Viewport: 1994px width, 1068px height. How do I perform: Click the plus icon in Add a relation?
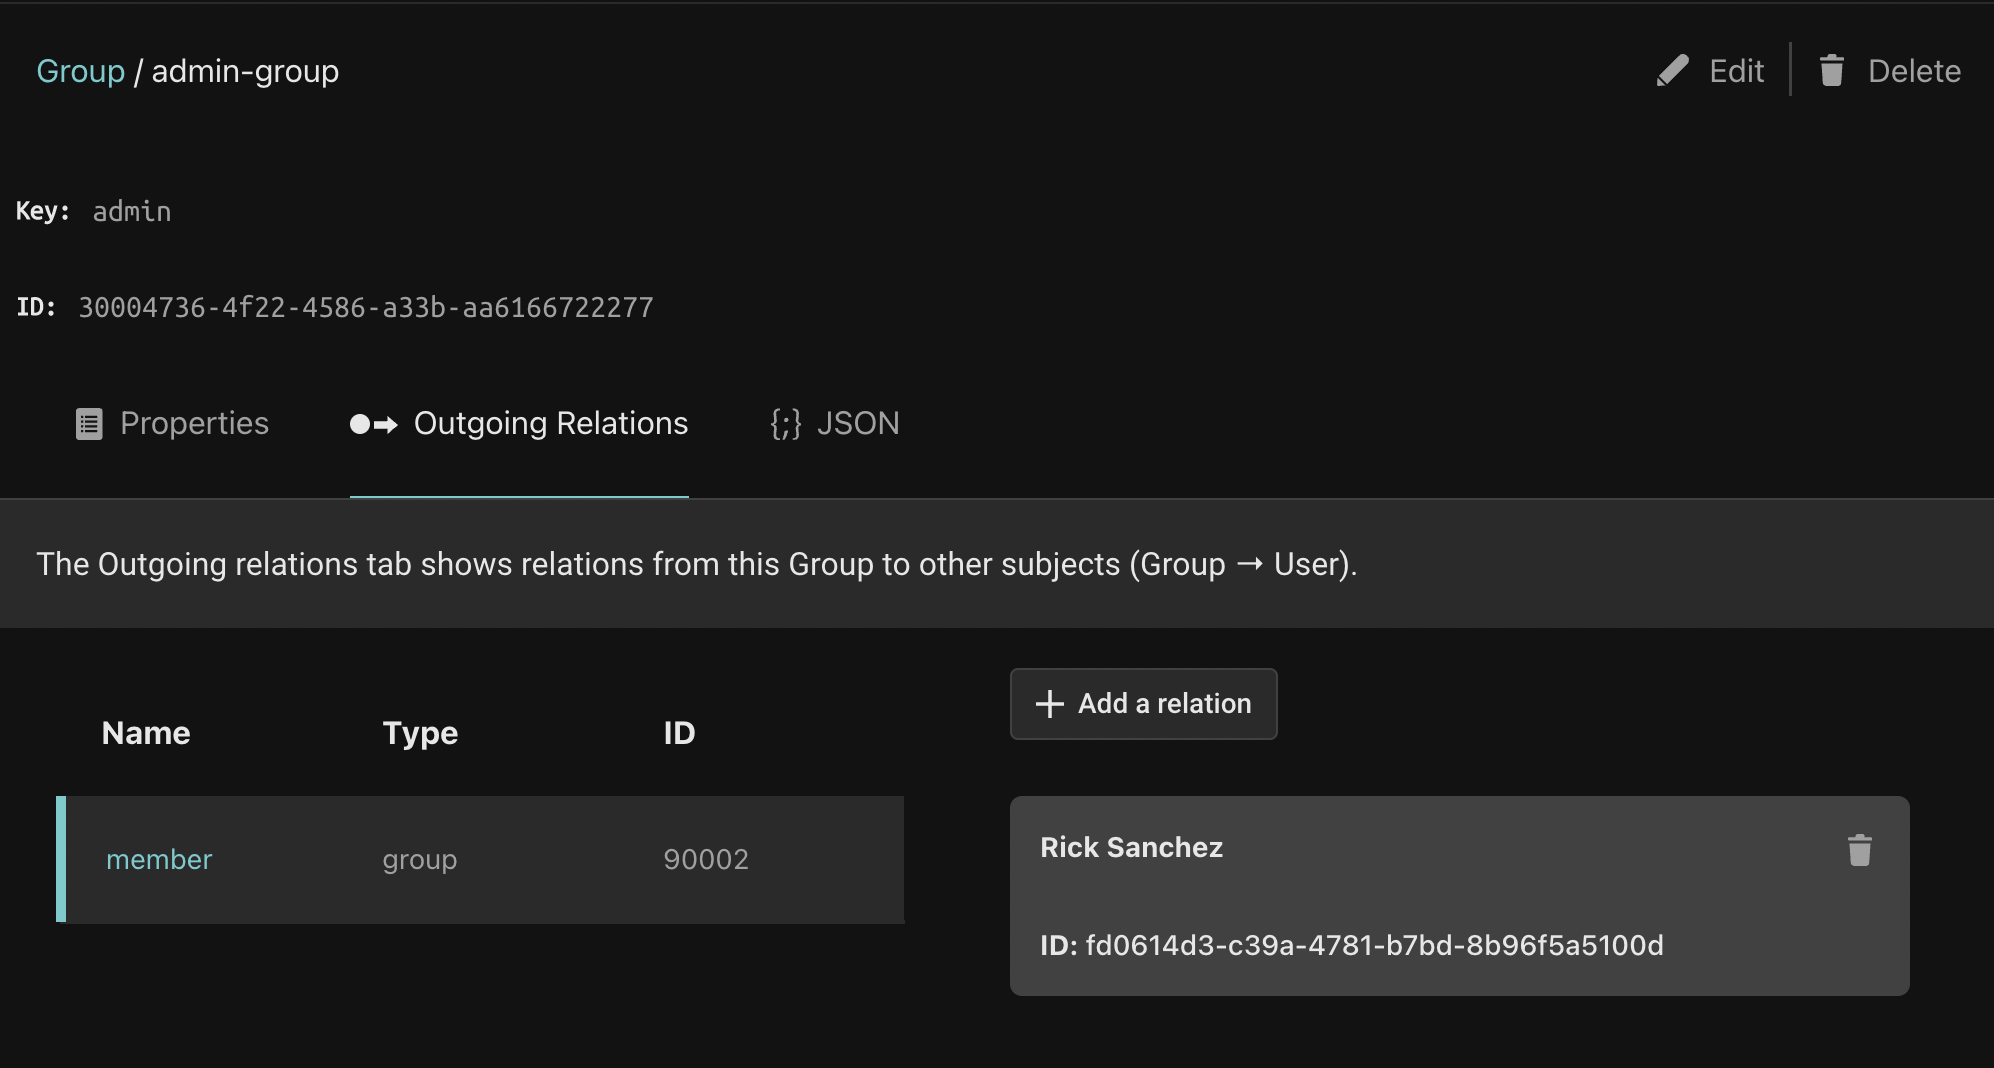click(1049, 704)
